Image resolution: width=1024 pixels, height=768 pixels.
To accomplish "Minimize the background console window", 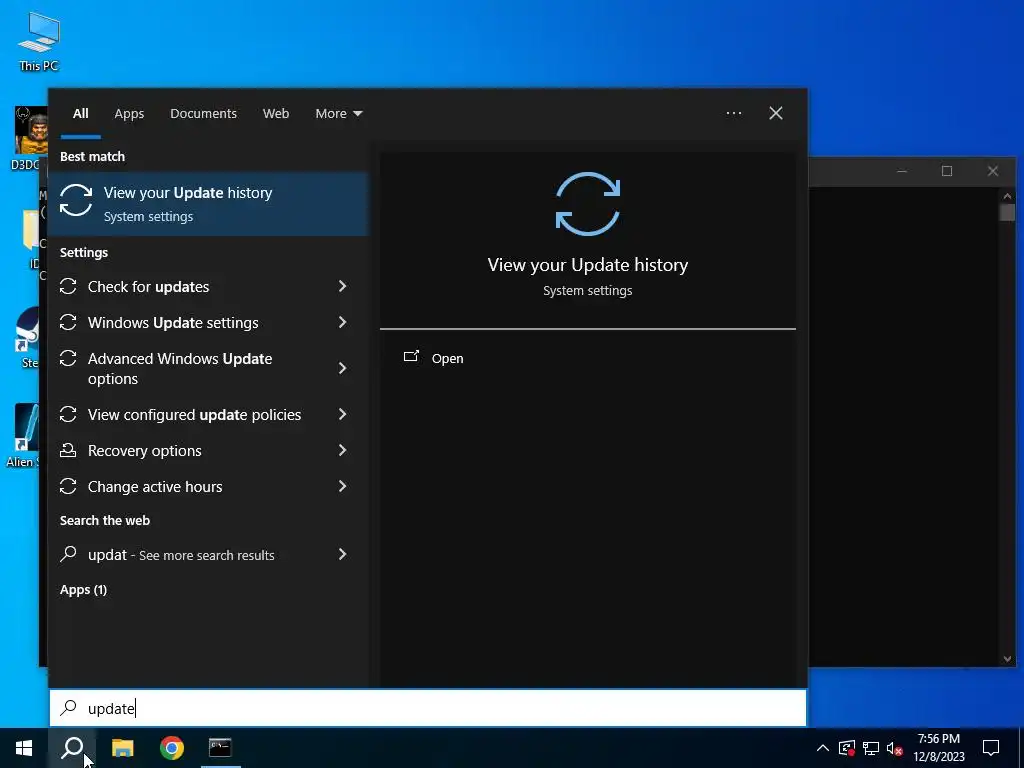I will pyautogui.click(x=902, y=171).
